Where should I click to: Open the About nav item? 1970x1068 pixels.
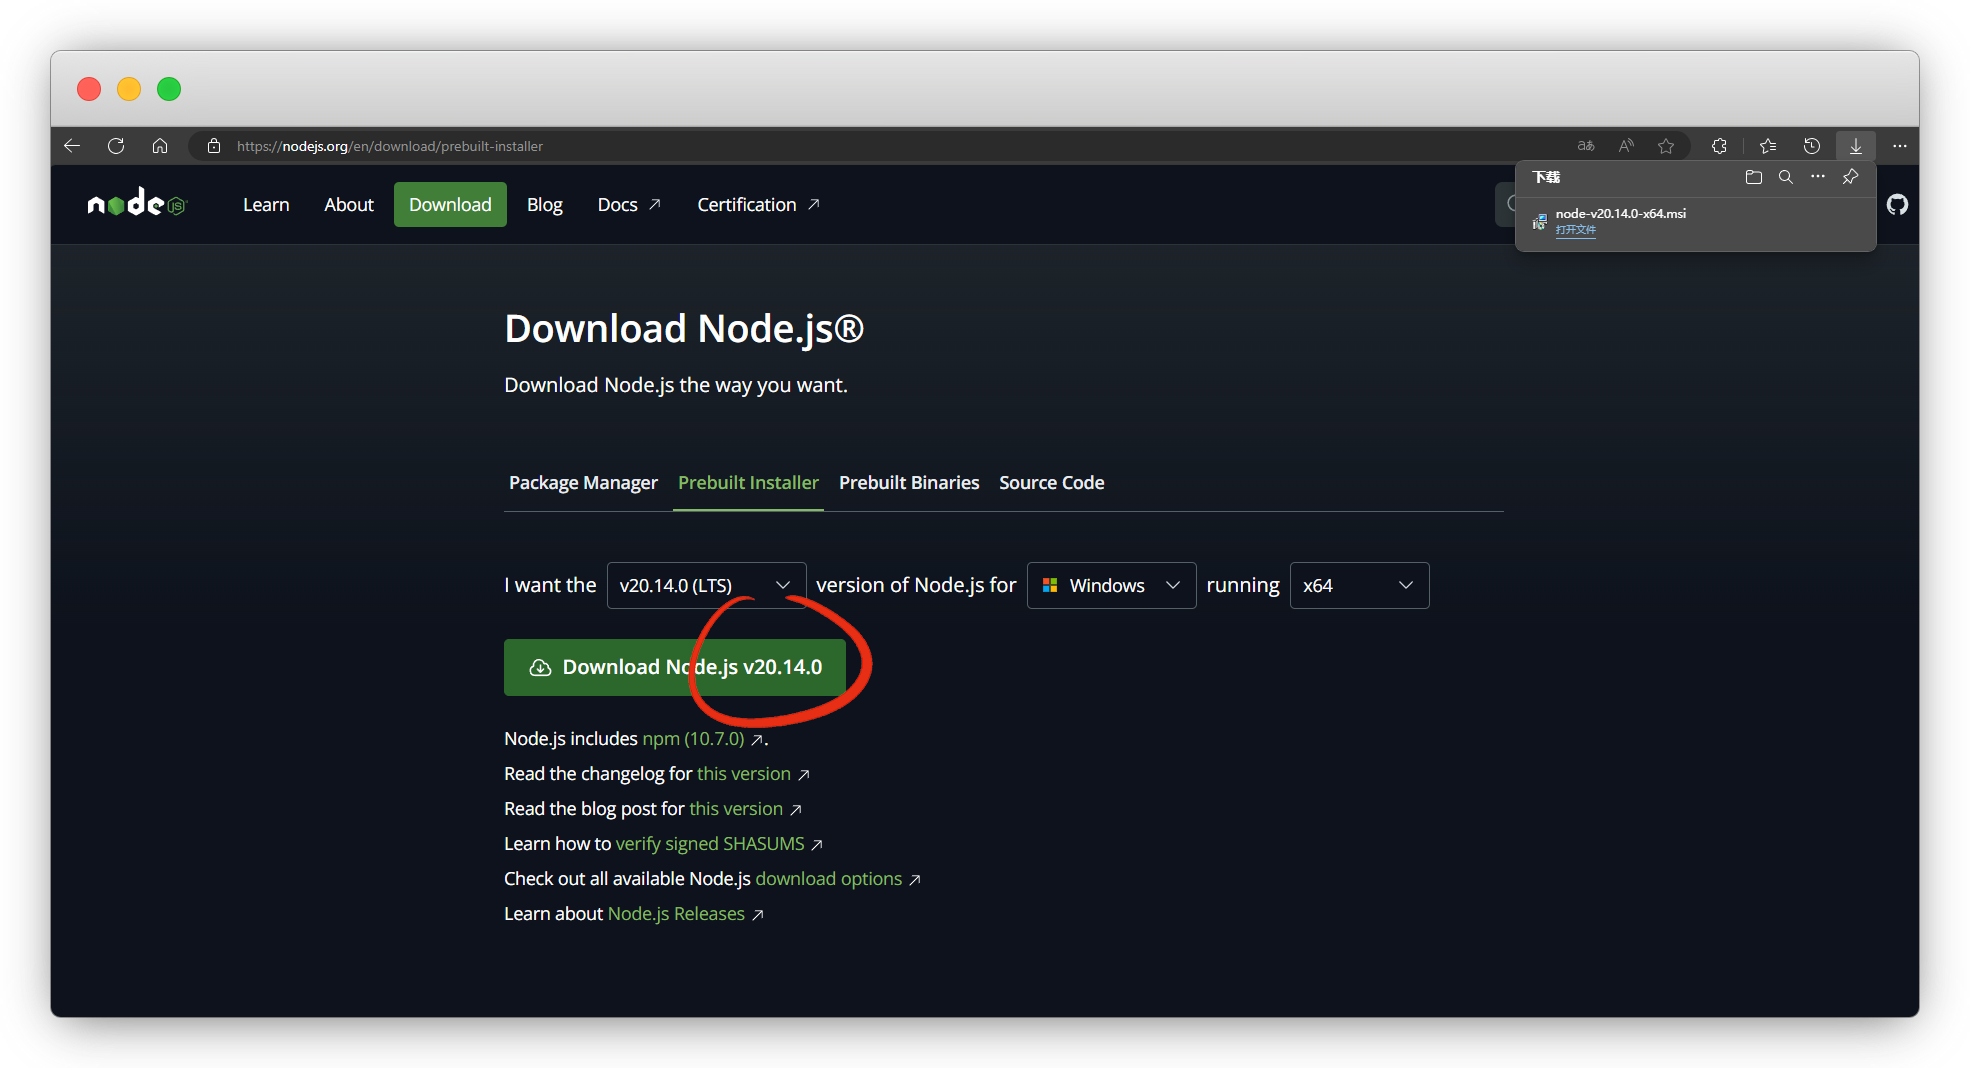click(x=349, y=205)
